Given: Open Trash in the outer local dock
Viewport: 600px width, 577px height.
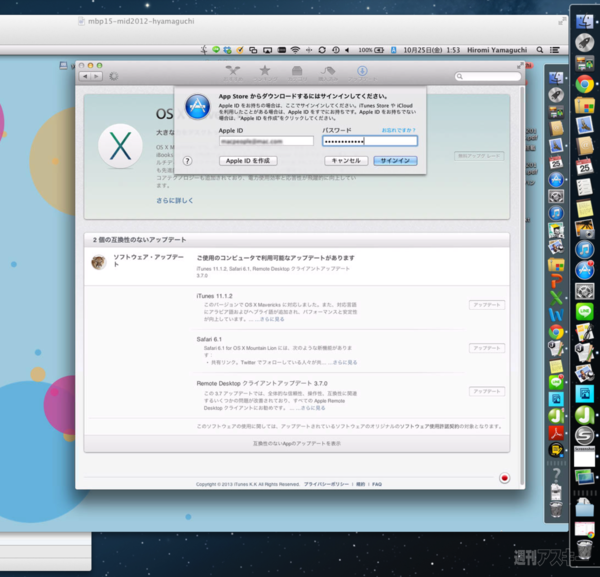Looking at the screenshot, I should click(585, 550).
